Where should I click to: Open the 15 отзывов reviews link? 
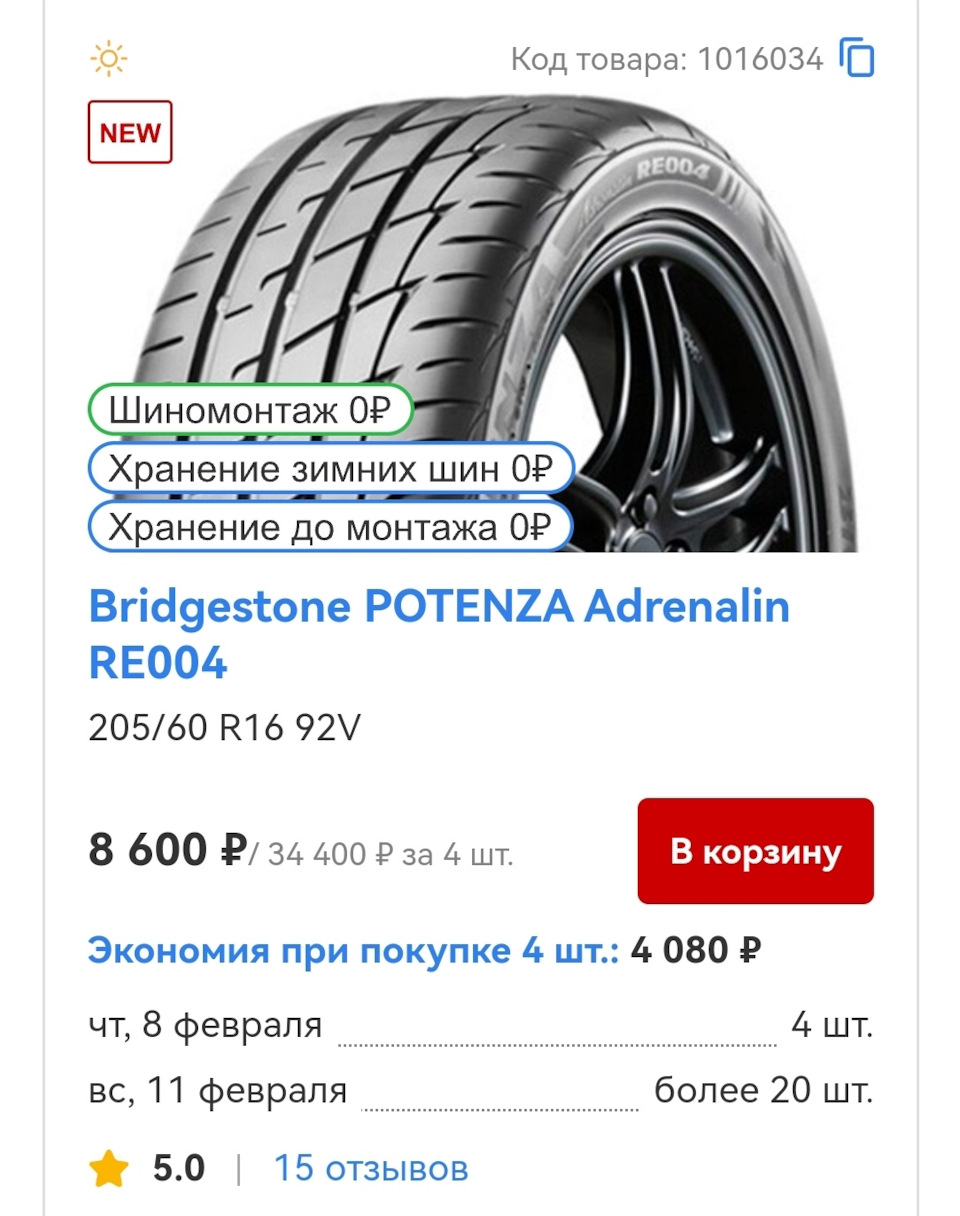pos(371,1168)
